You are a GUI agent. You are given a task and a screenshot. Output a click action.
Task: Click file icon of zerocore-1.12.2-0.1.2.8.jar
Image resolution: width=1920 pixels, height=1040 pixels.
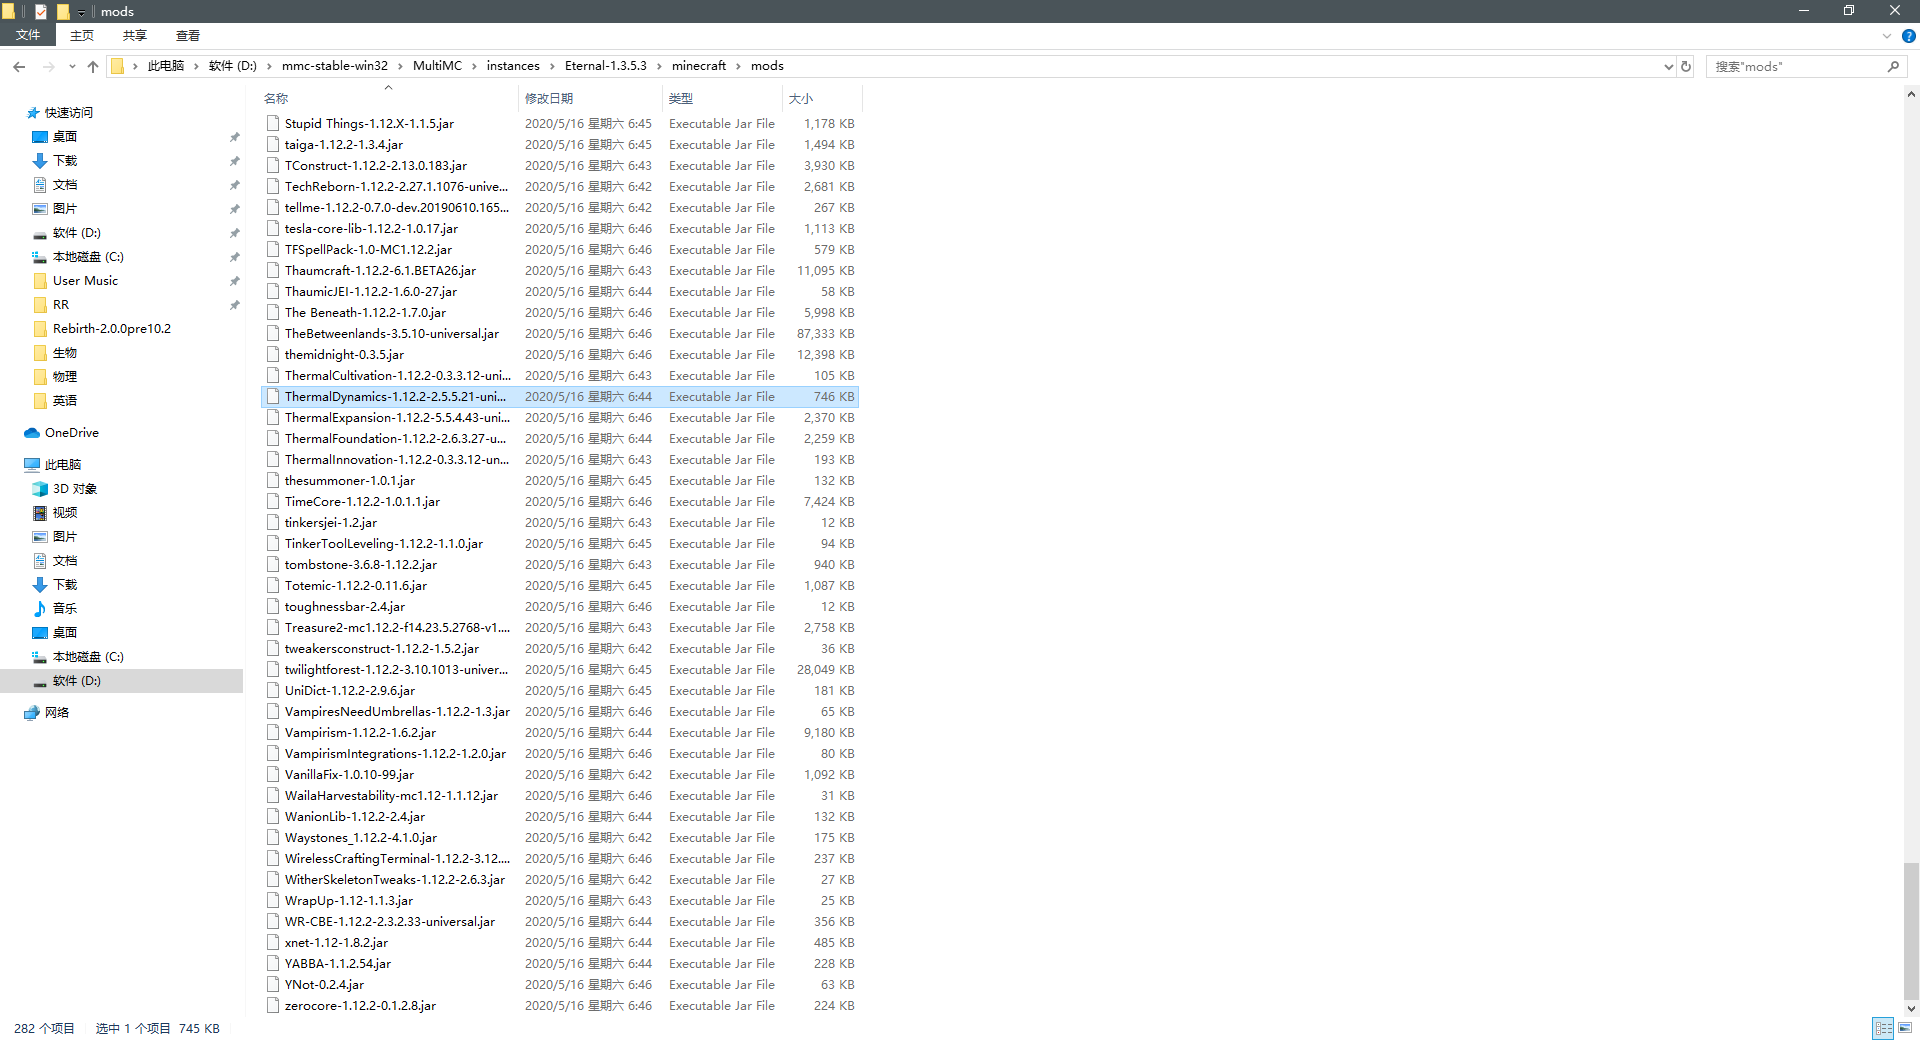tap(273, 1006)
